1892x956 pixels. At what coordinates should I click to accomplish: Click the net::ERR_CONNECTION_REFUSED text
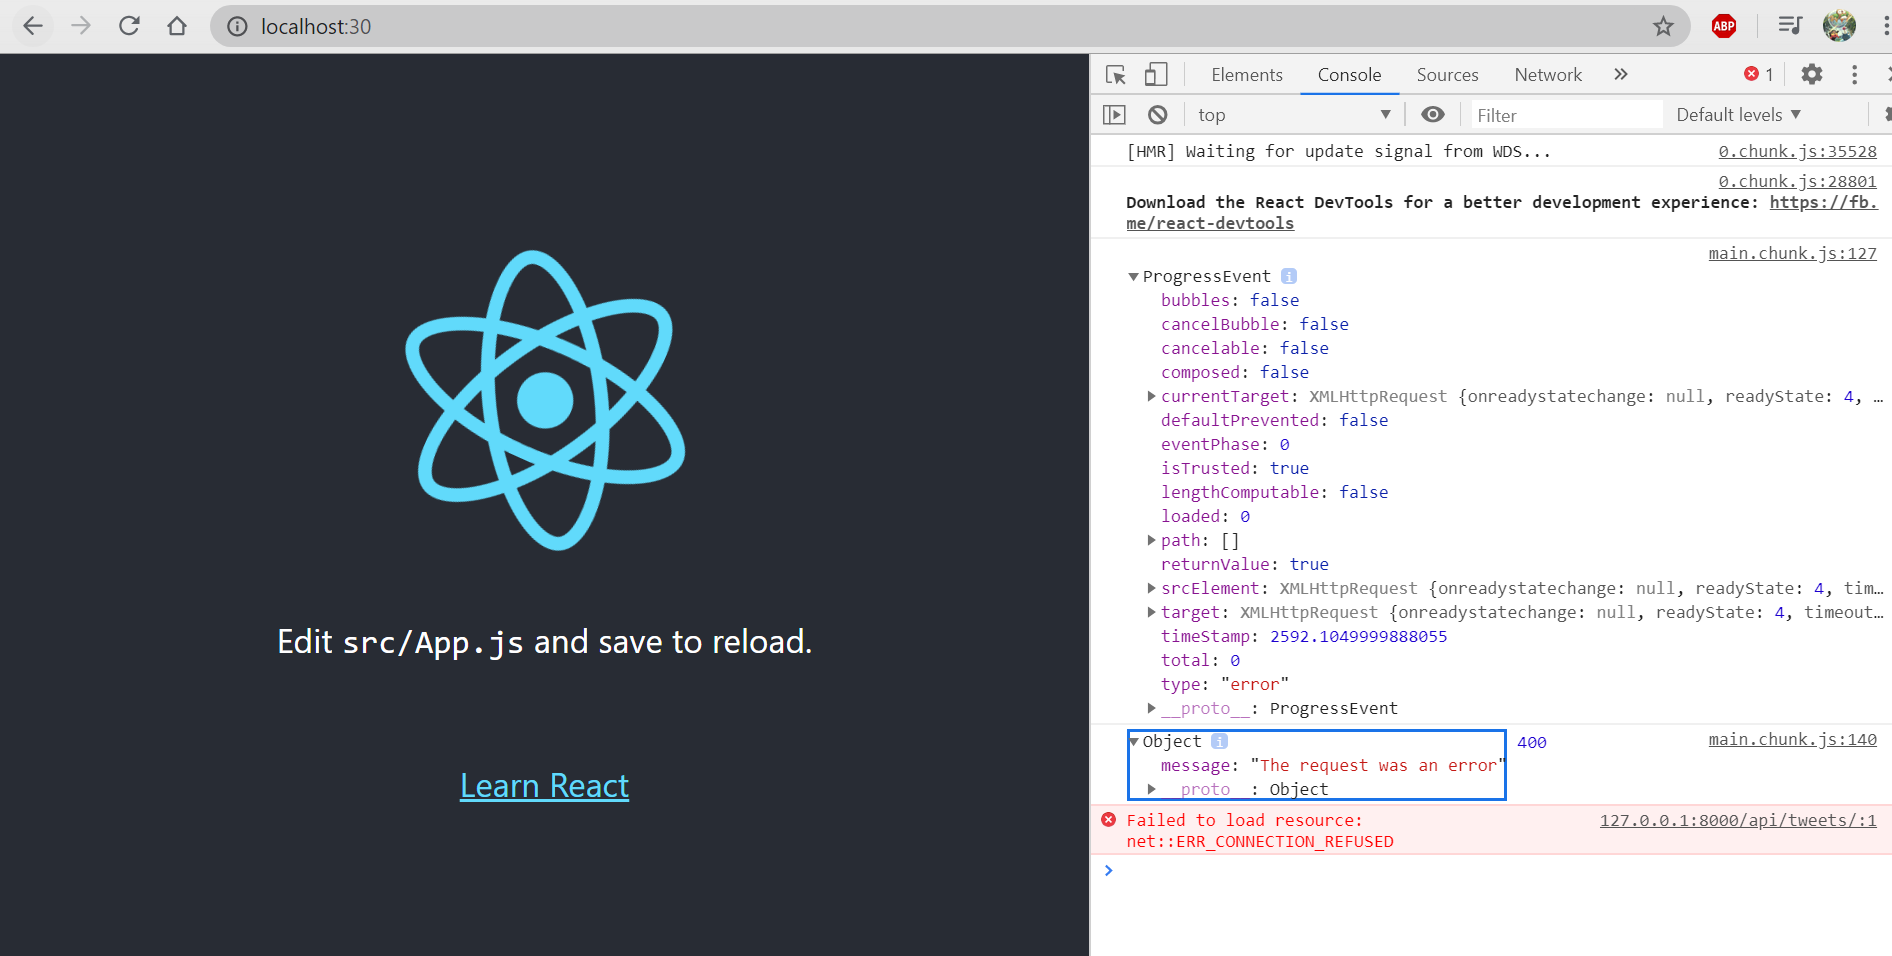pos(1259,842)
